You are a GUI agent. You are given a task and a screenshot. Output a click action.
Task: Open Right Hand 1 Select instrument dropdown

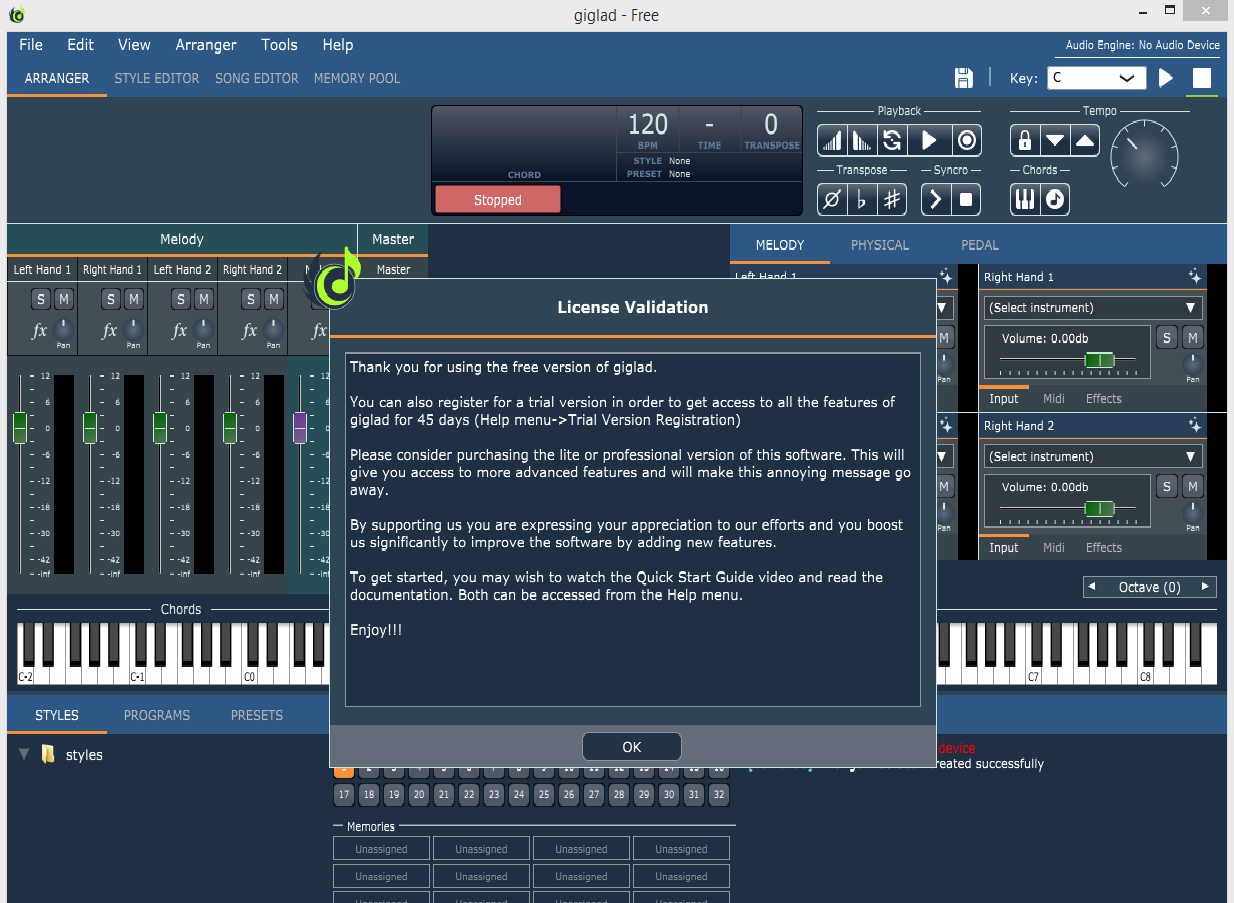coord(1092,308)
